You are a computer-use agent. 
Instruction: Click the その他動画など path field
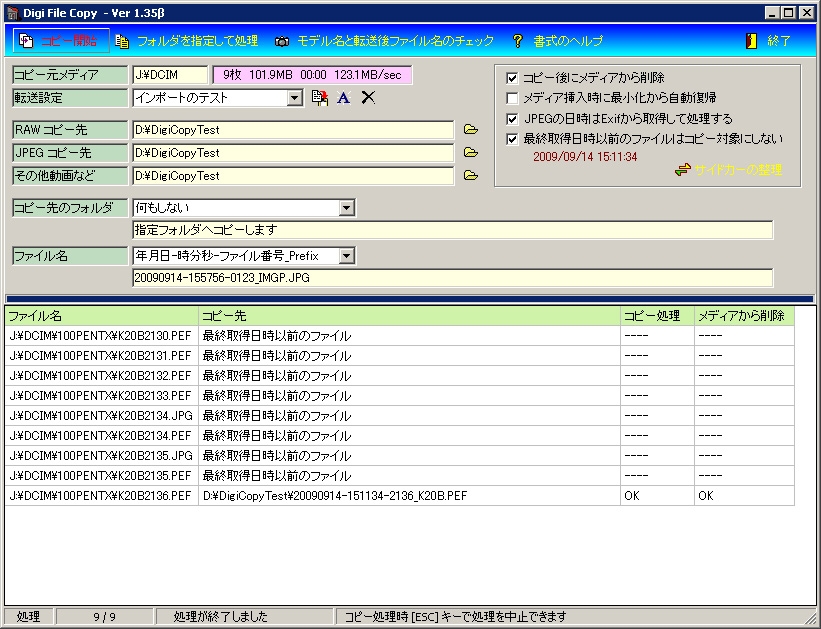(x=293, y=176)
